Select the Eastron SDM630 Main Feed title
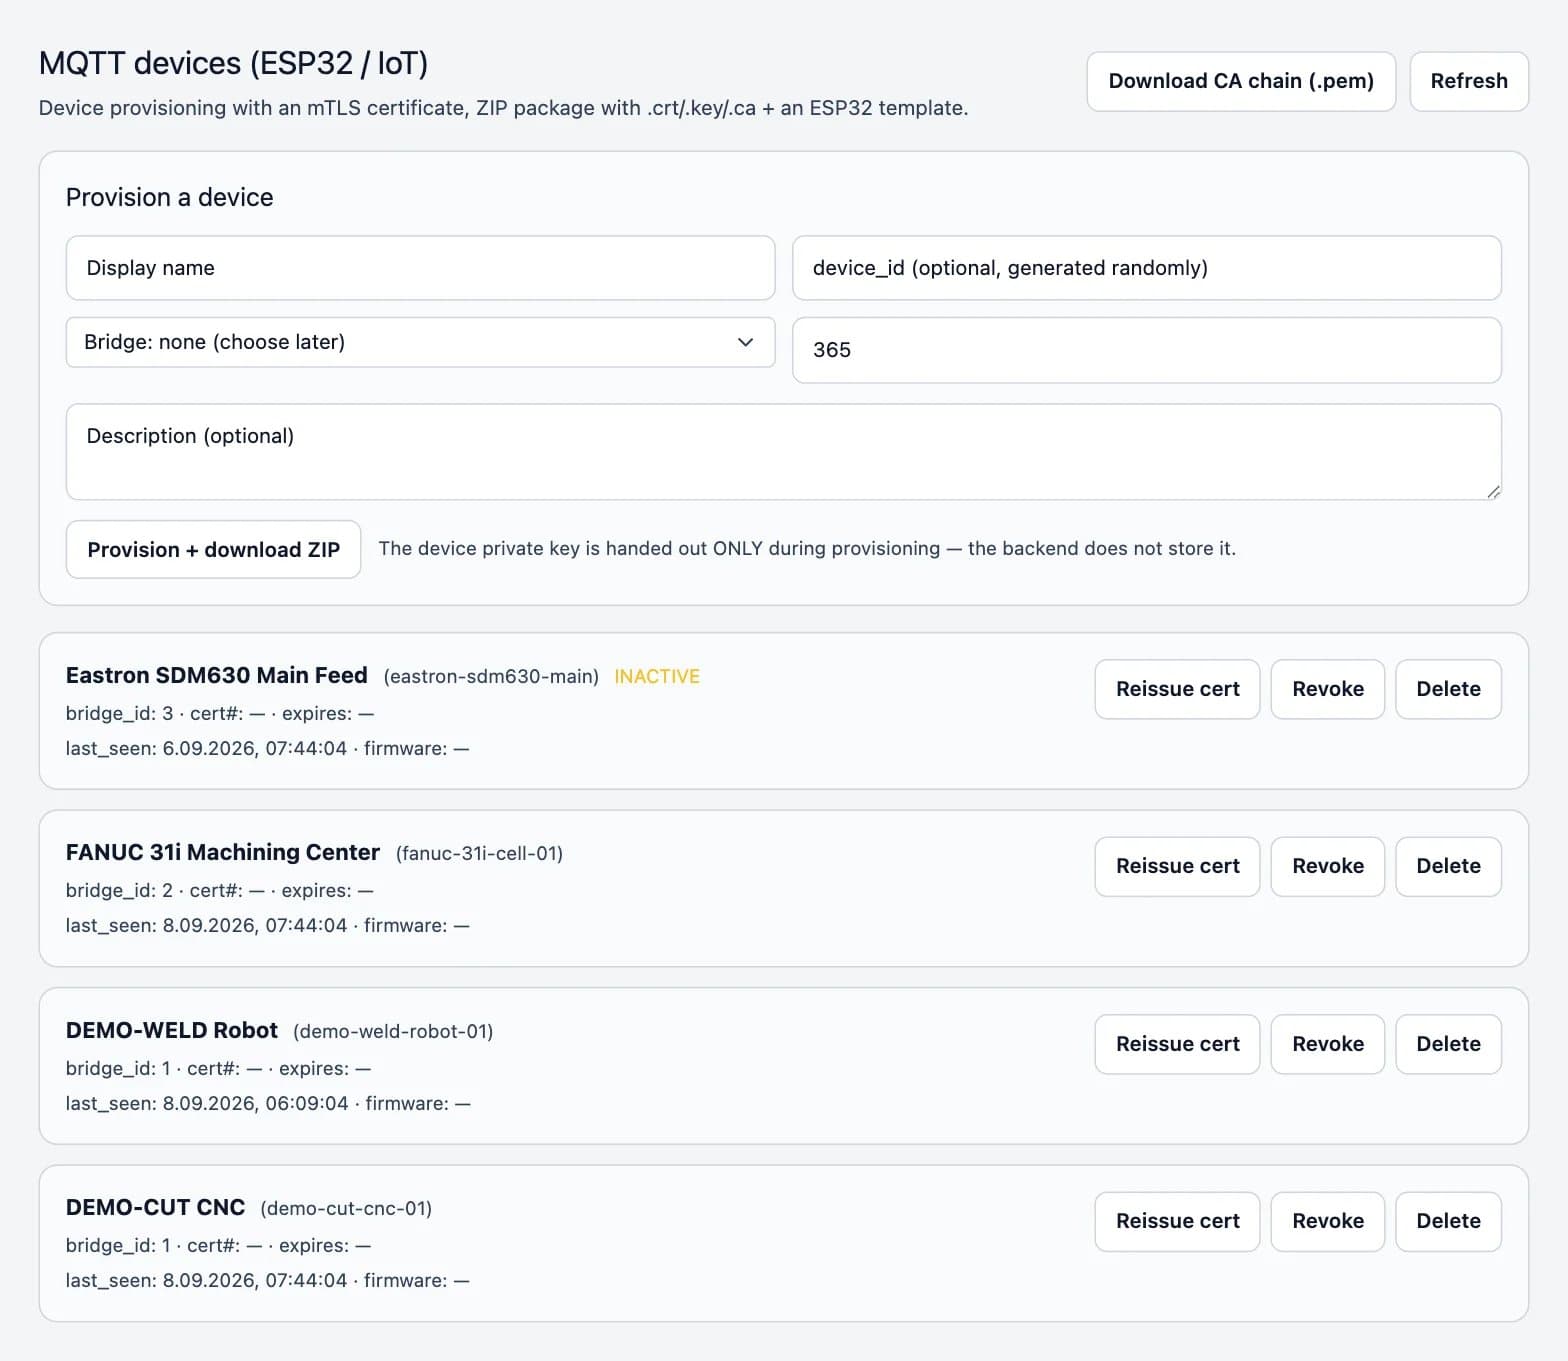The height and width of the screenshot is (1361, 1568). coord(217,676)
